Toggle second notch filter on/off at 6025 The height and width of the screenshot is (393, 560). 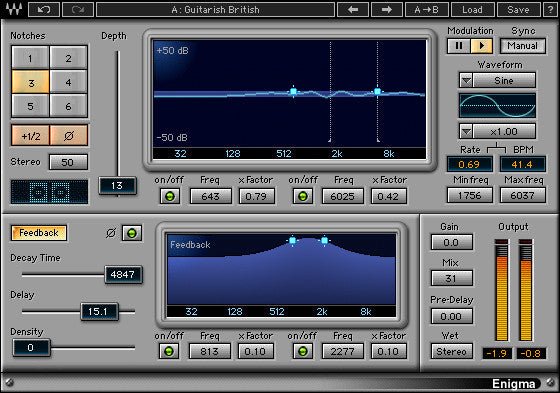point(302,196)
